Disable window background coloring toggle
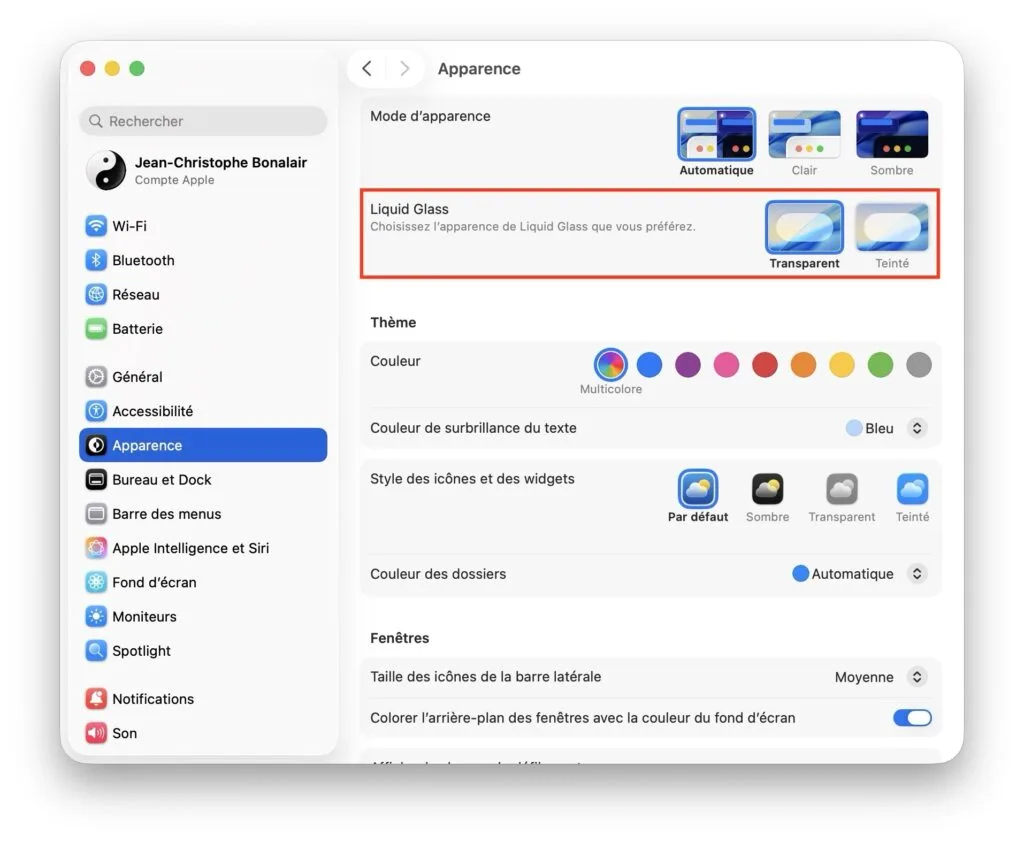This screenshot has width=1024, height=843. coord(911,718)
